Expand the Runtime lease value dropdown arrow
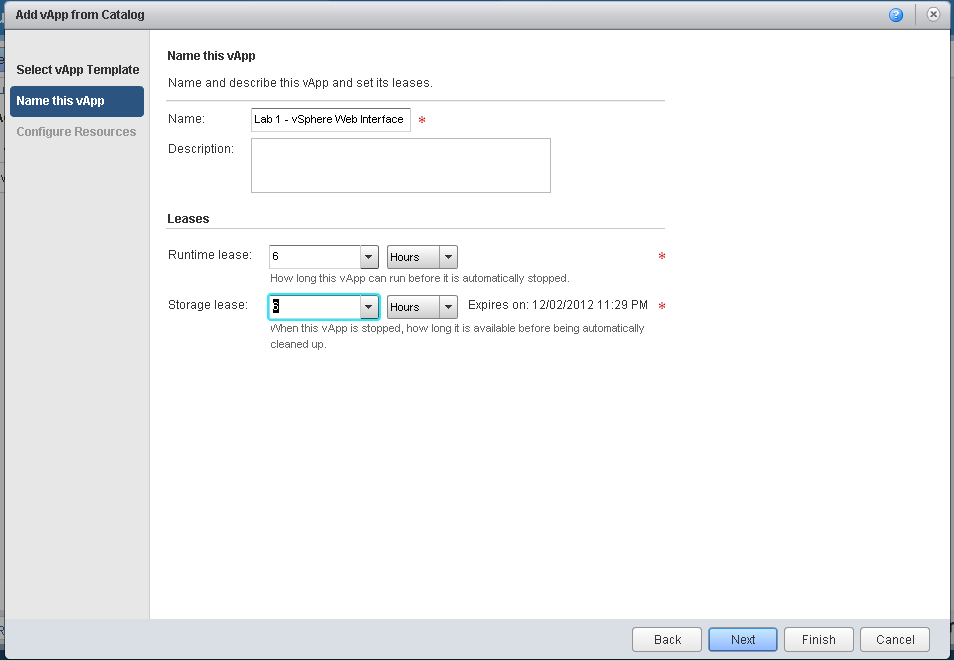 coord(369,257)
